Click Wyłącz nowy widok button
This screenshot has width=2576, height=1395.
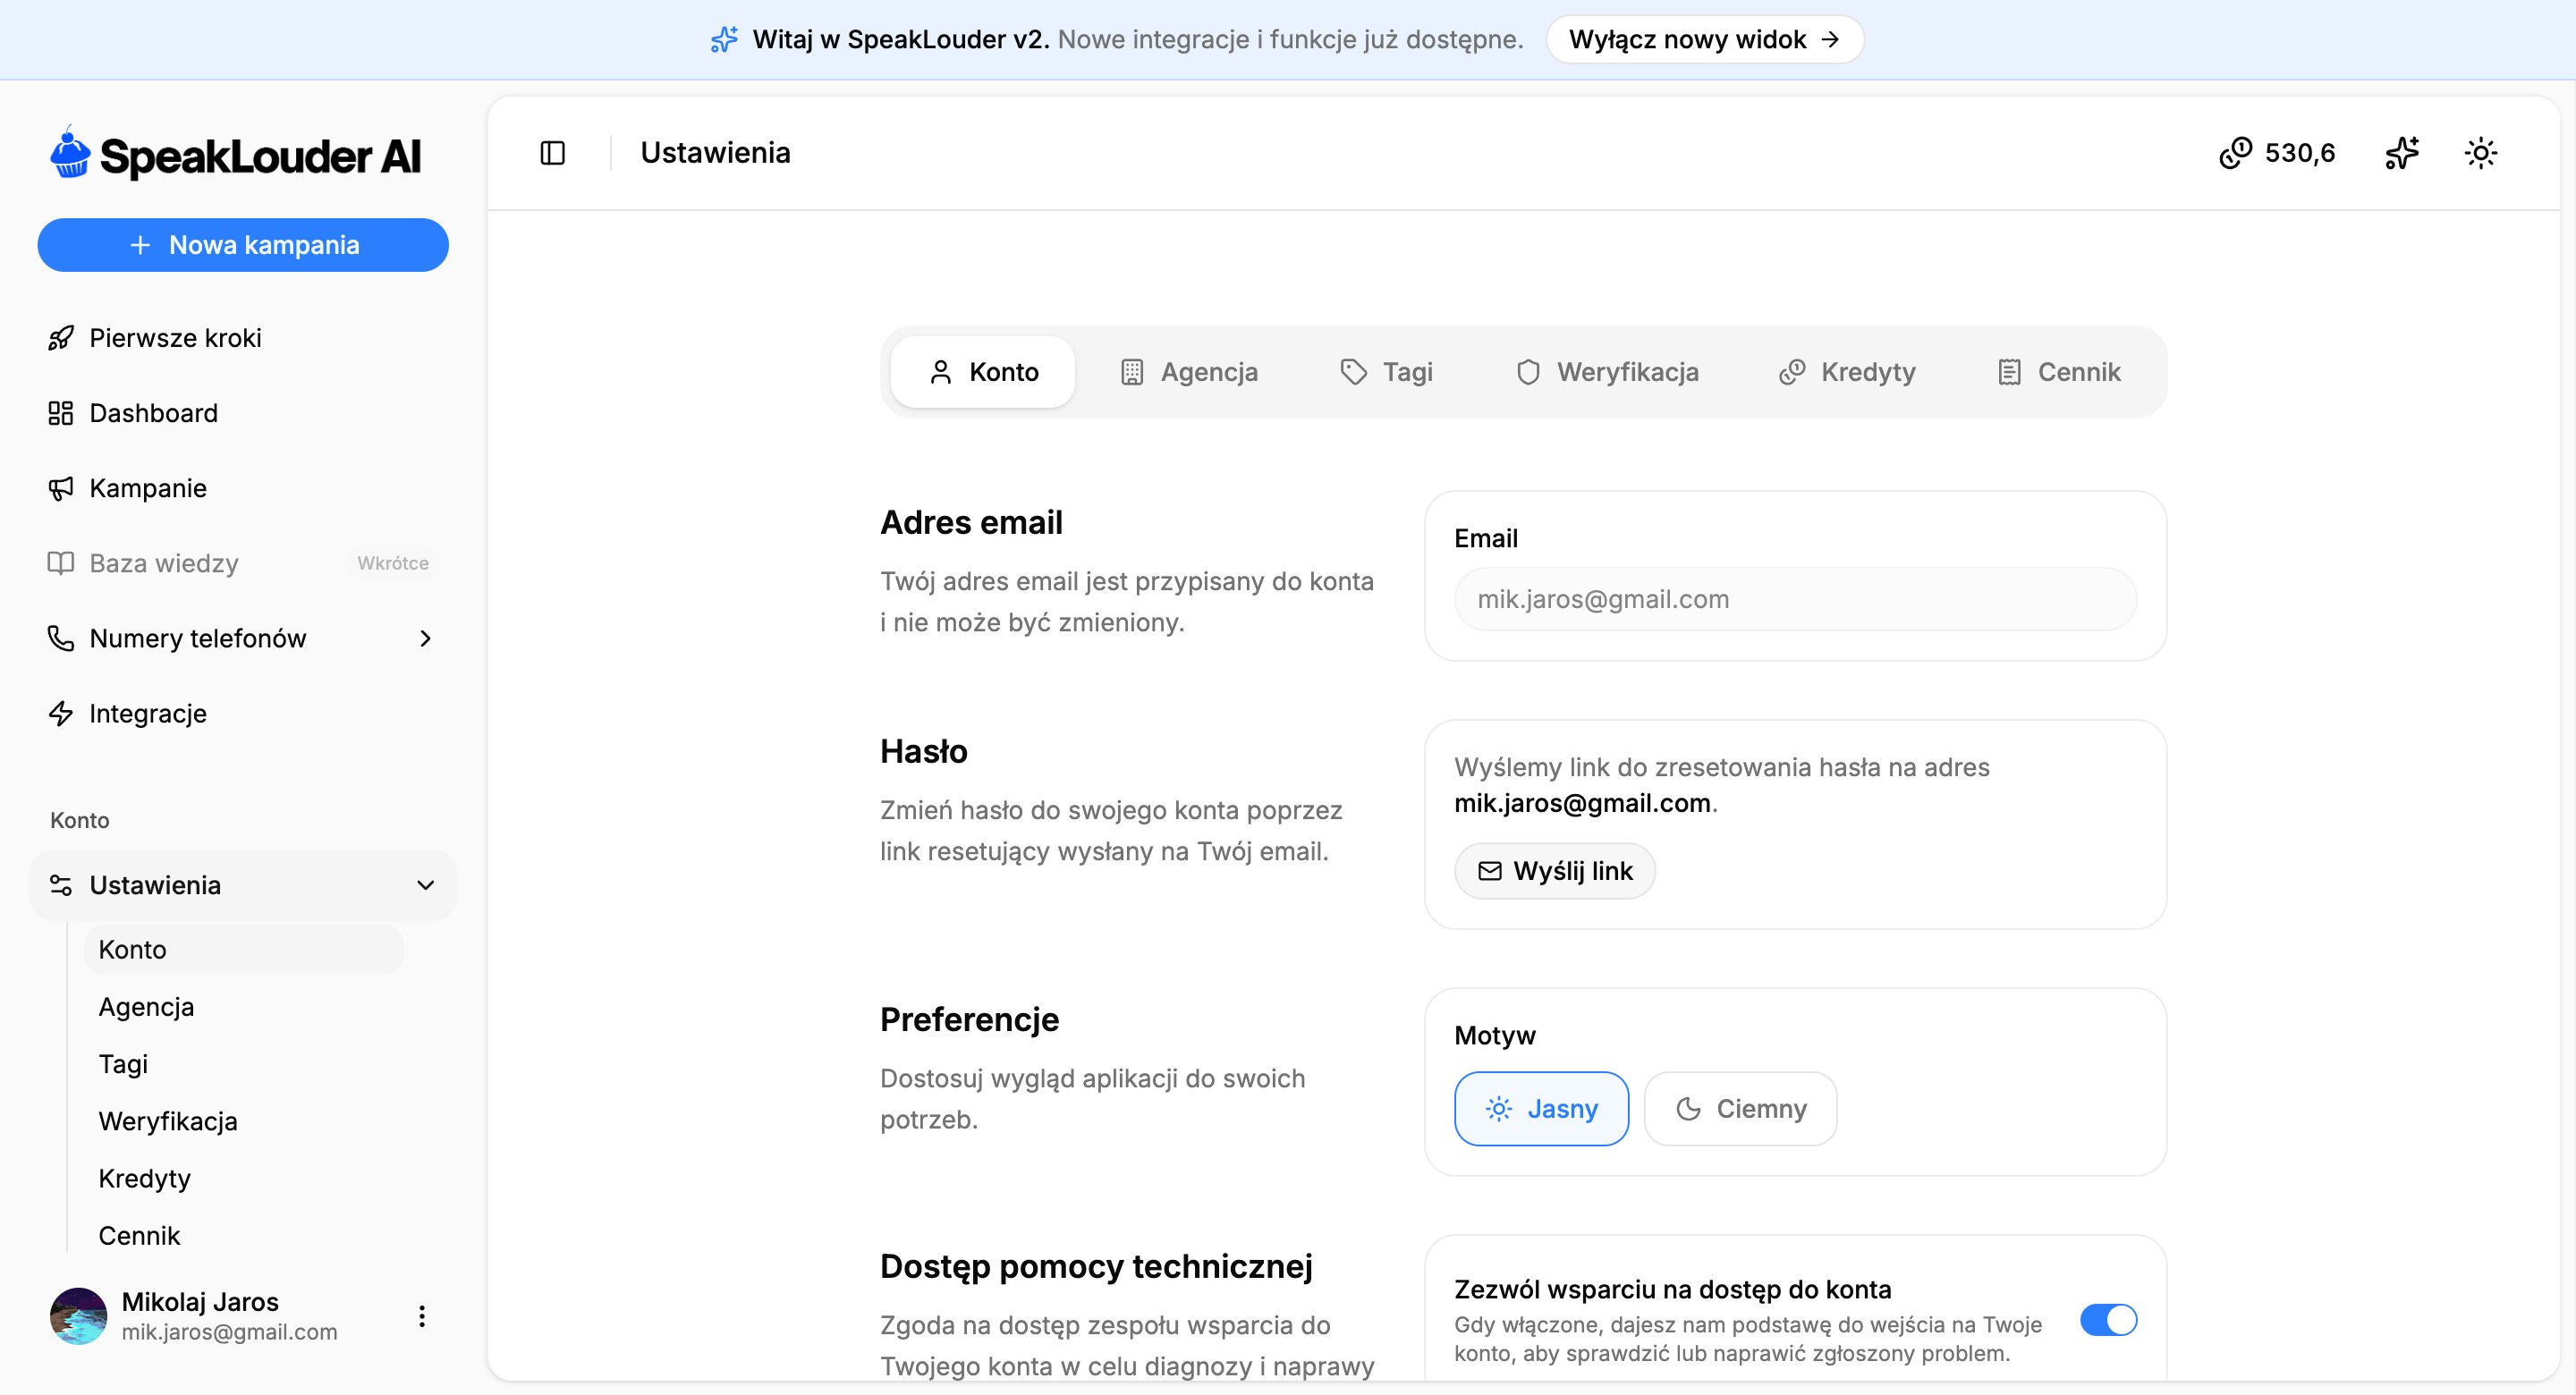click(x=1705, y=39)
